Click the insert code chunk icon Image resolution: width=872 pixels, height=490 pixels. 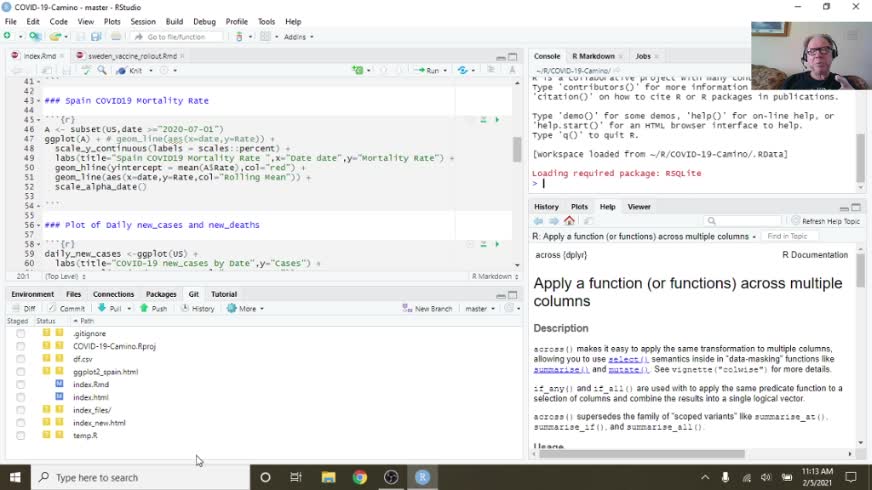pyautogui.click(x=358, y=71)
